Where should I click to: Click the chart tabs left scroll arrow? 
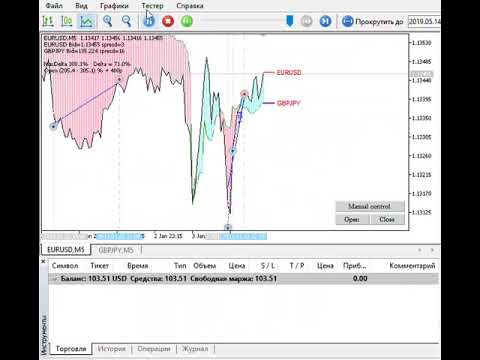(420, 250)
